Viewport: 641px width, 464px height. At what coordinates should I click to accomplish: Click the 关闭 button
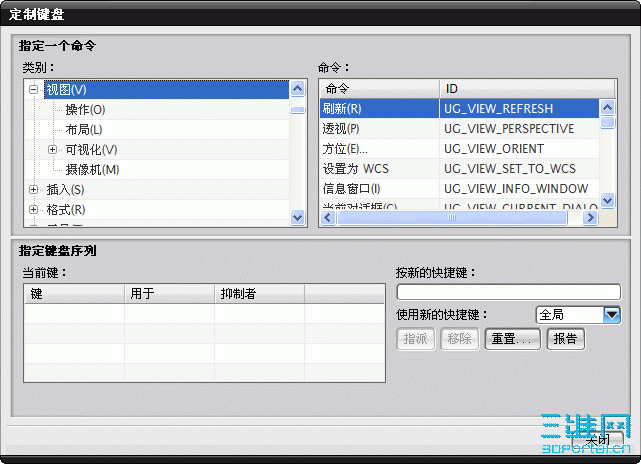(x=598, y=441)
